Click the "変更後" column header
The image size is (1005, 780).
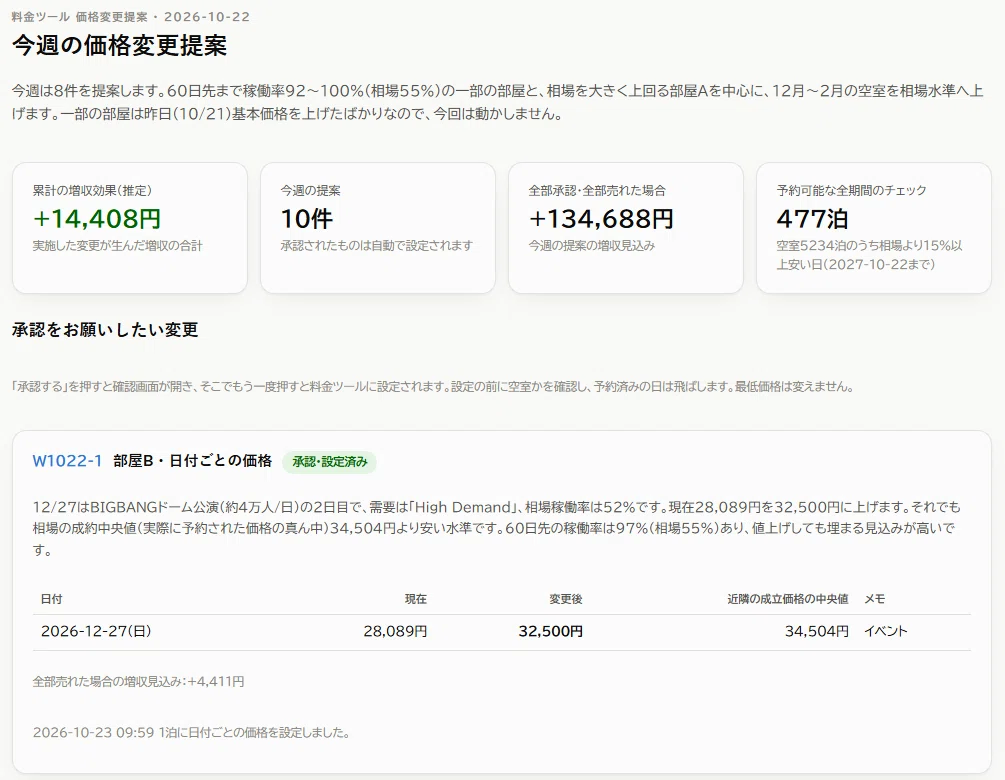pyautogui.click(x=566, y=599)
